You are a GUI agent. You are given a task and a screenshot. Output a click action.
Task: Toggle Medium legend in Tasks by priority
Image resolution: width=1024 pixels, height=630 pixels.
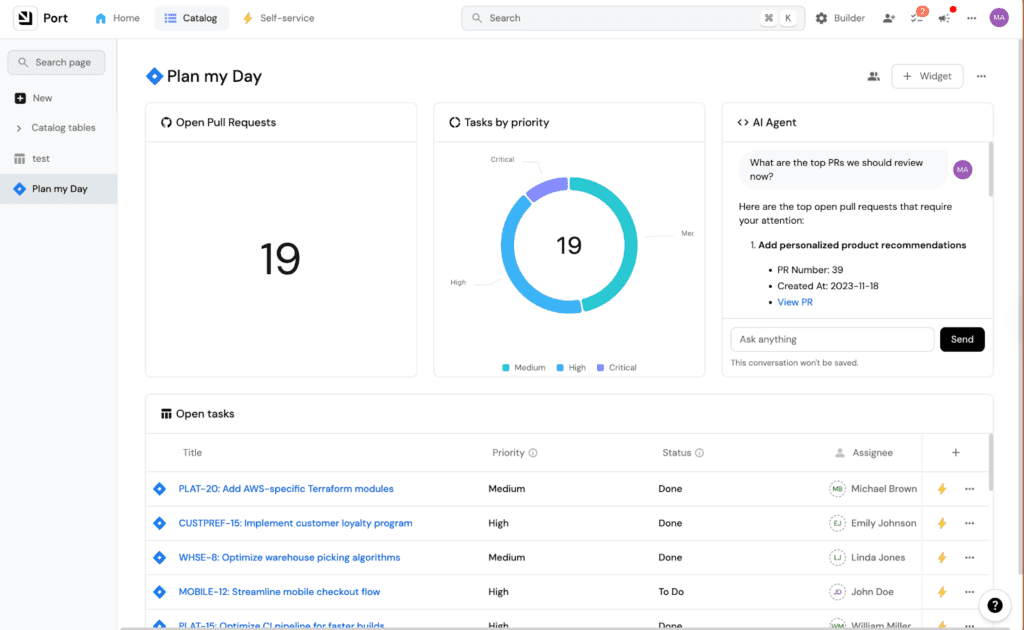coord(524,368)
